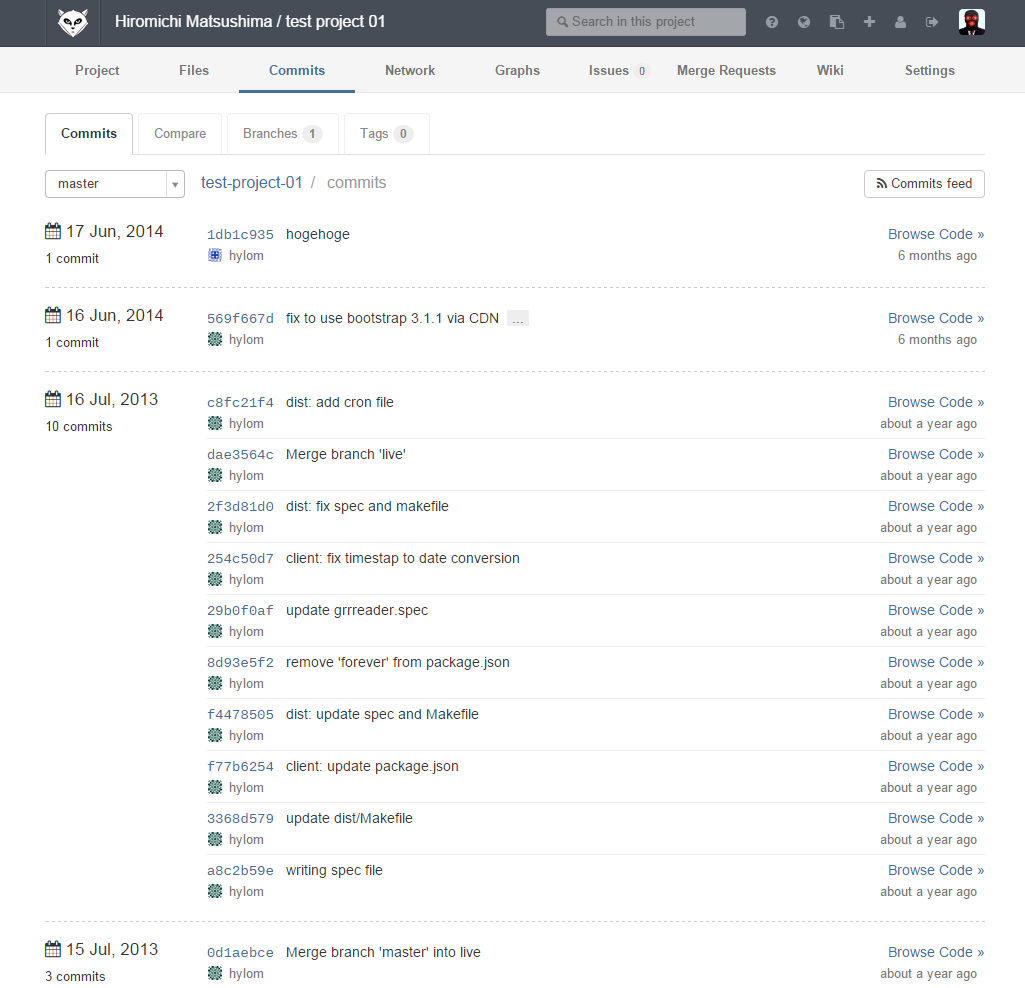Open the Merge Requests menu item
This screenshot has width=1025, height=988.
[726, 70]
